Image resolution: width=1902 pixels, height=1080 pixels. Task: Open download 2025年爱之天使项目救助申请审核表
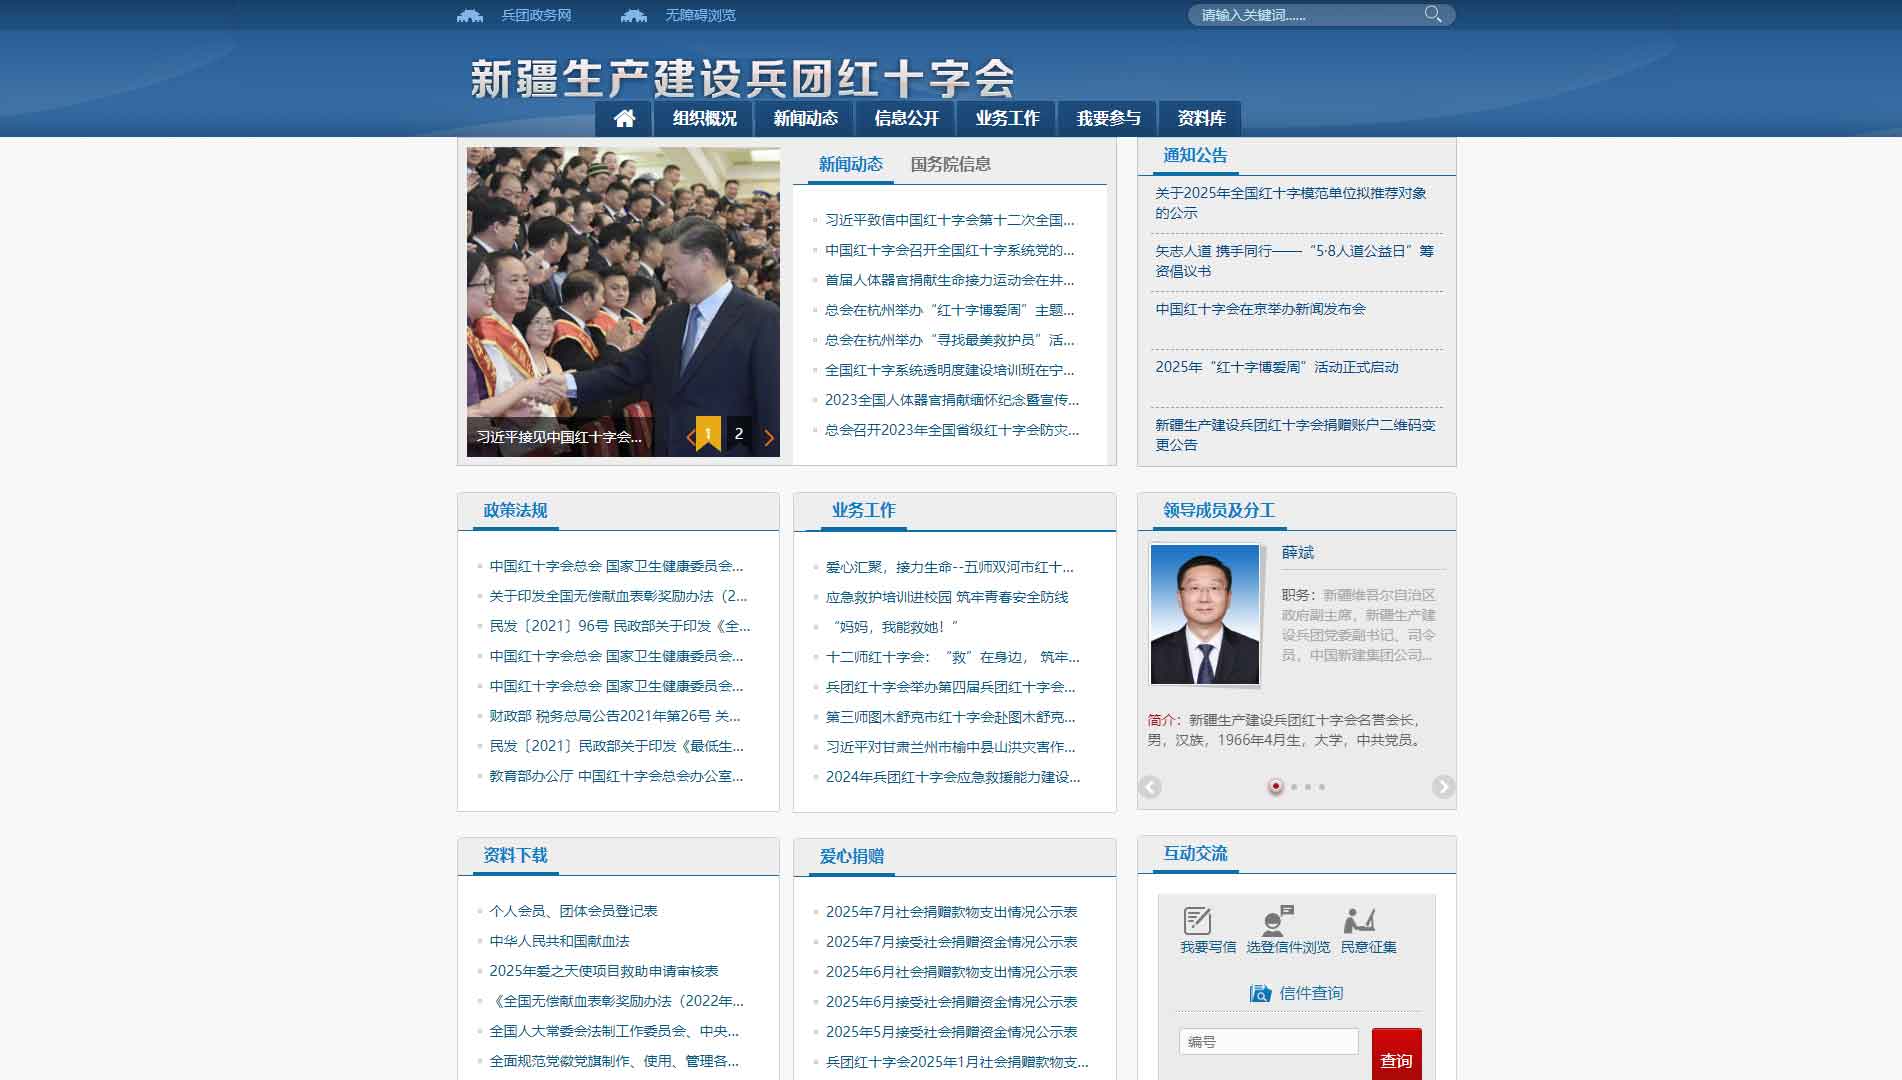coord(604,971)
